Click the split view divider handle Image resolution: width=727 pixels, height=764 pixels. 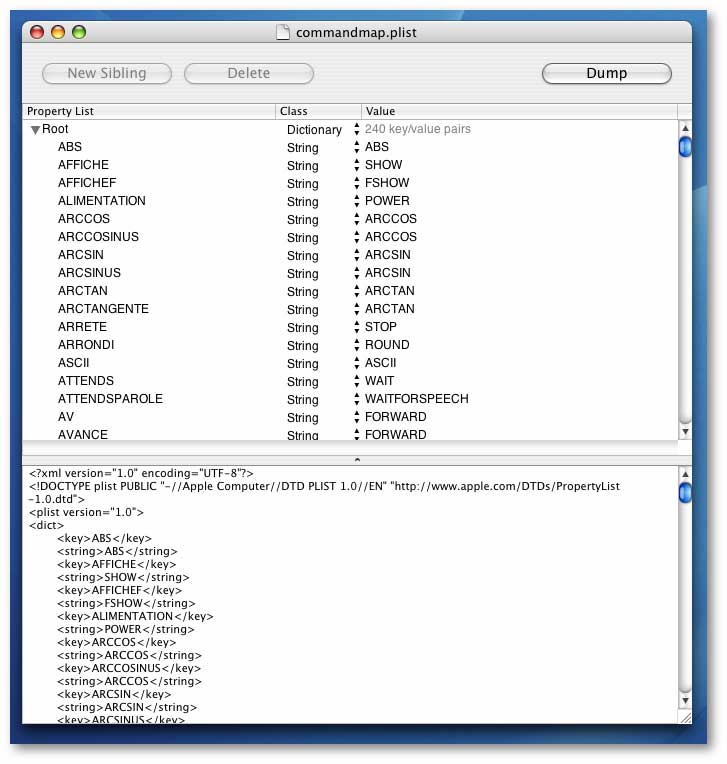pos(357,459)
